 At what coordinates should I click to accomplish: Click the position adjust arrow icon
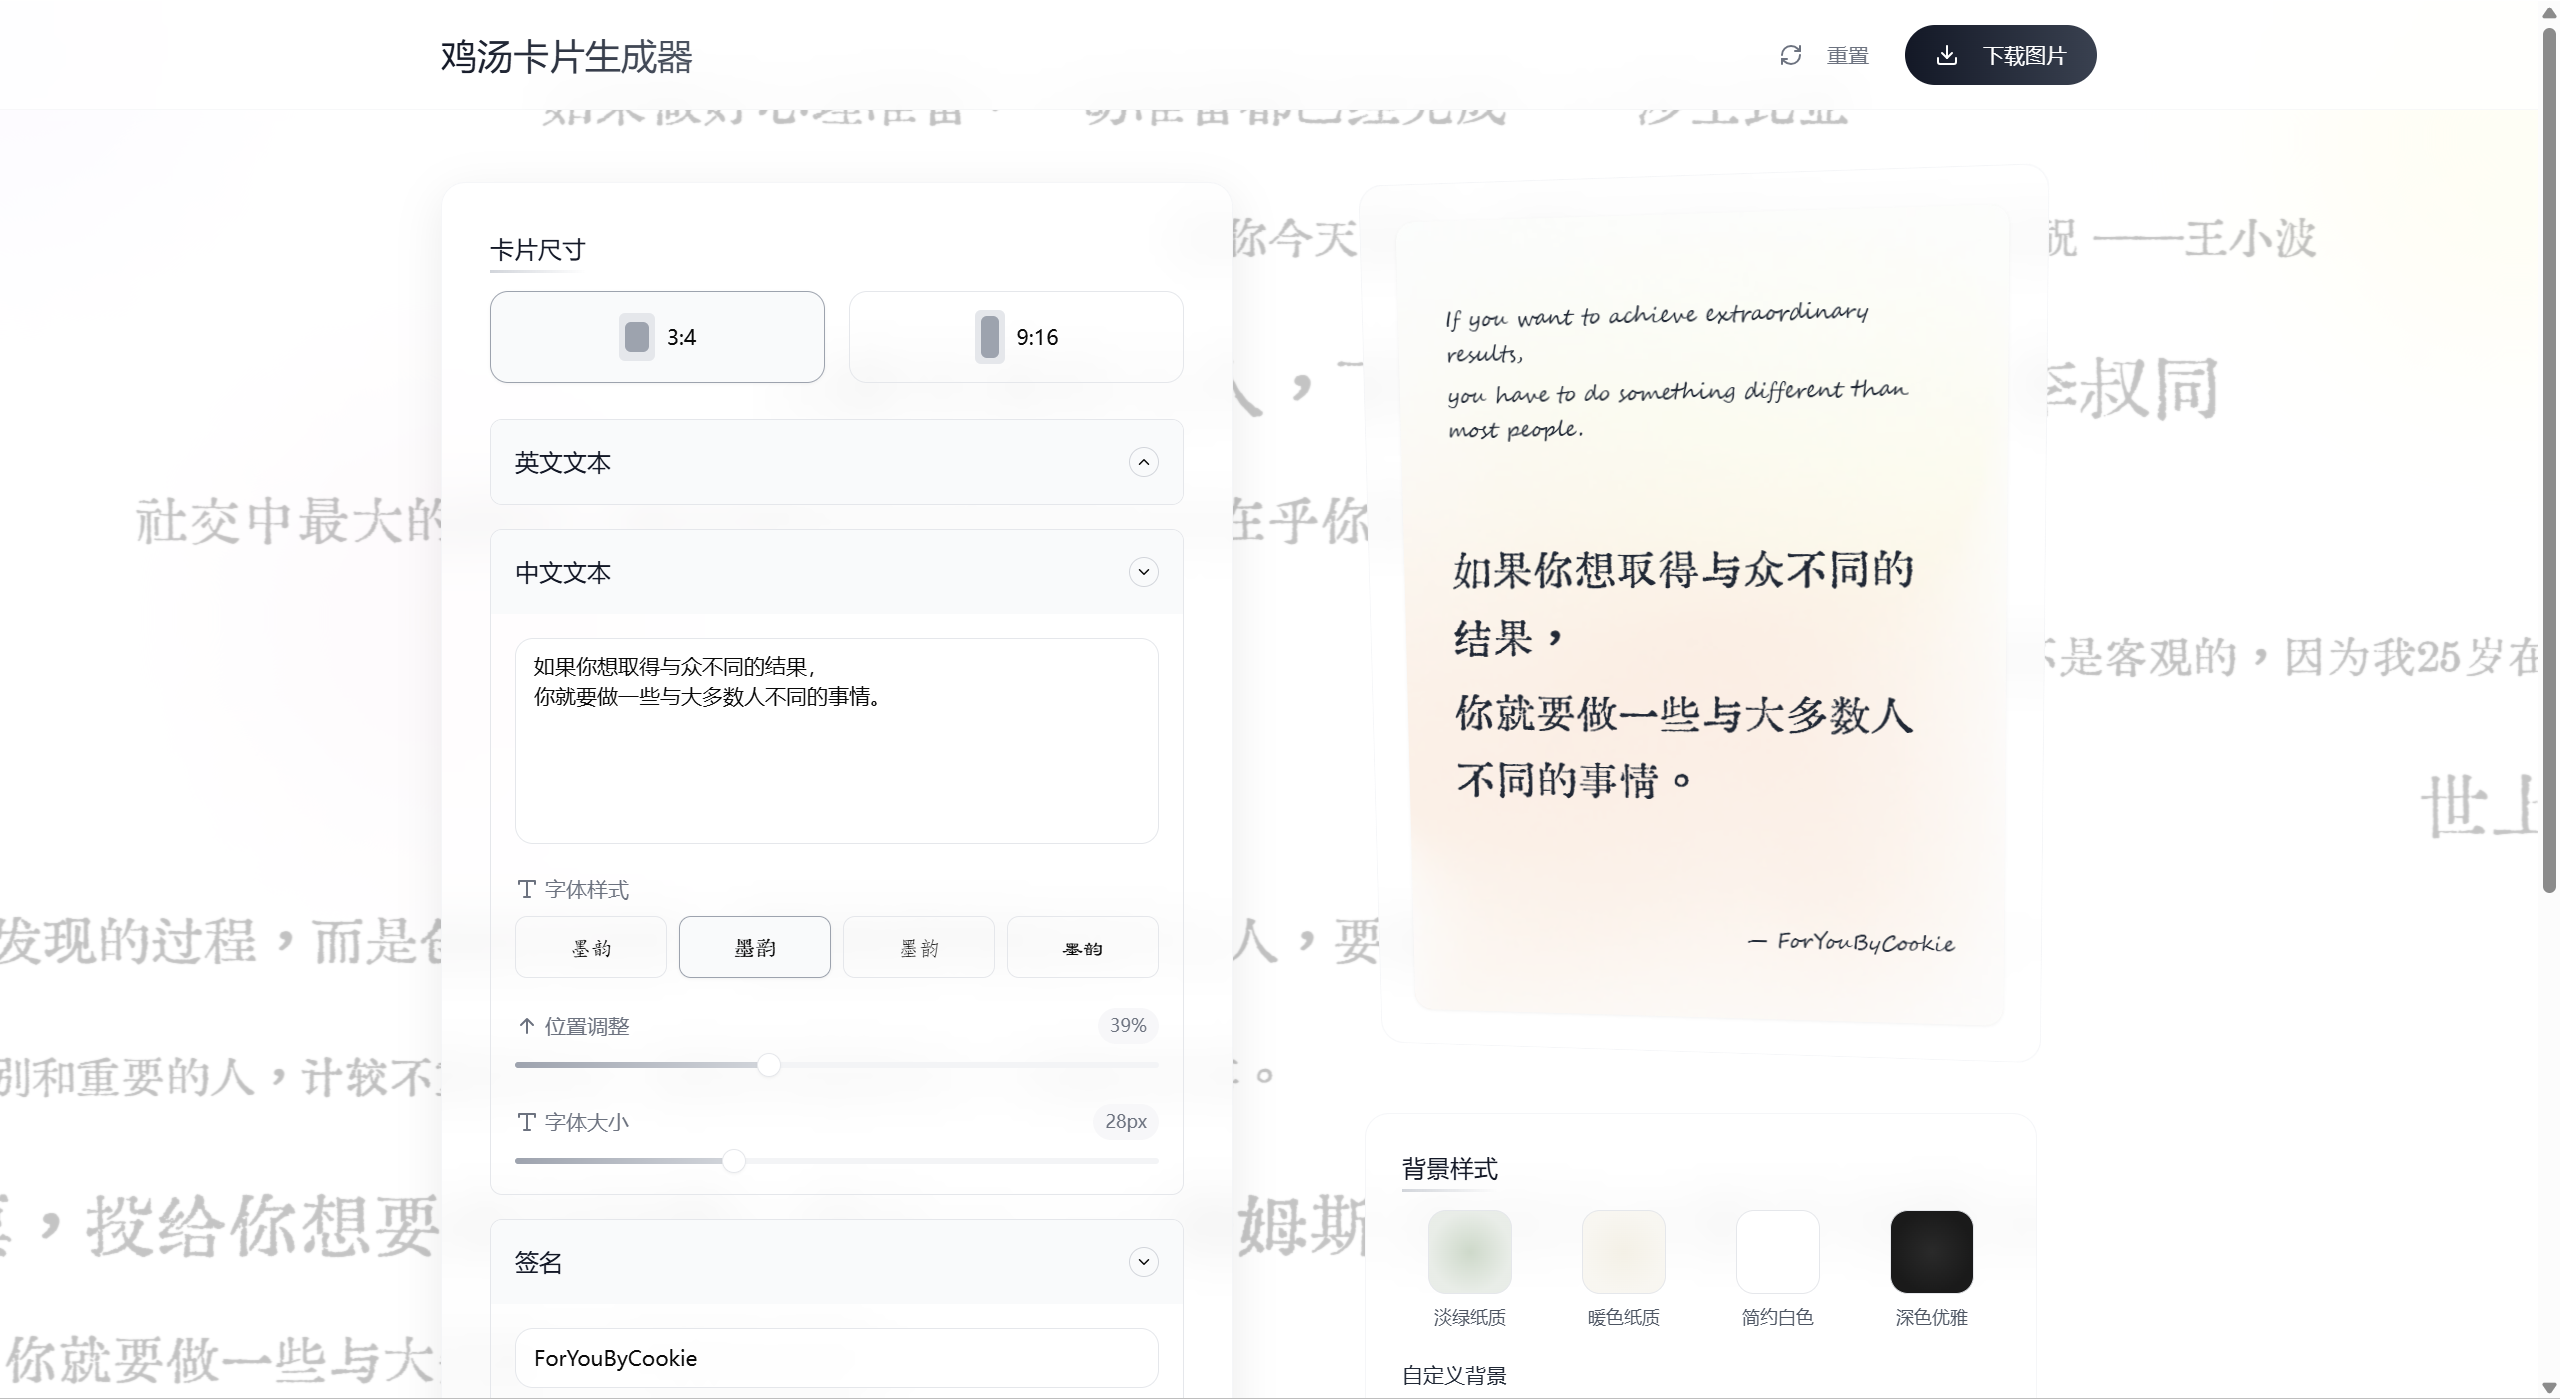[527, 1026]
